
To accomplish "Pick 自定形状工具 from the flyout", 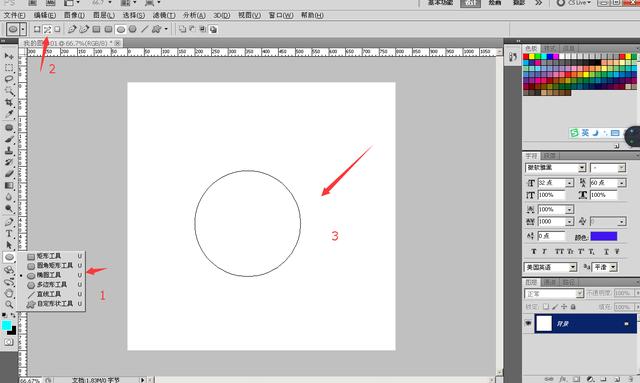I will pos(52,304).
